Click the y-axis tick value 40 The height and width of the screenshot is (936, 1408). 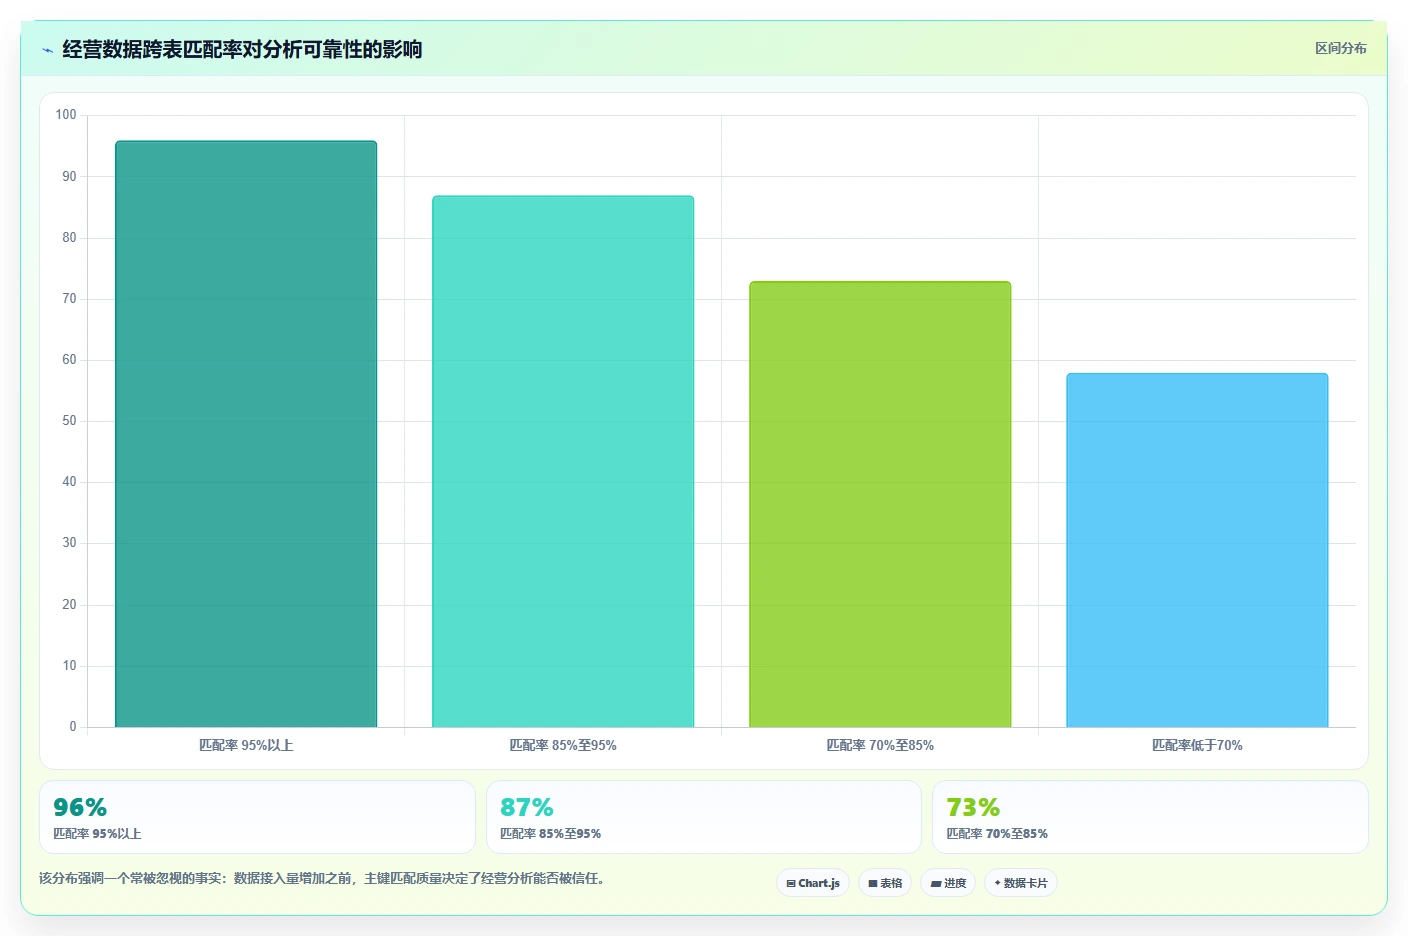69,481
